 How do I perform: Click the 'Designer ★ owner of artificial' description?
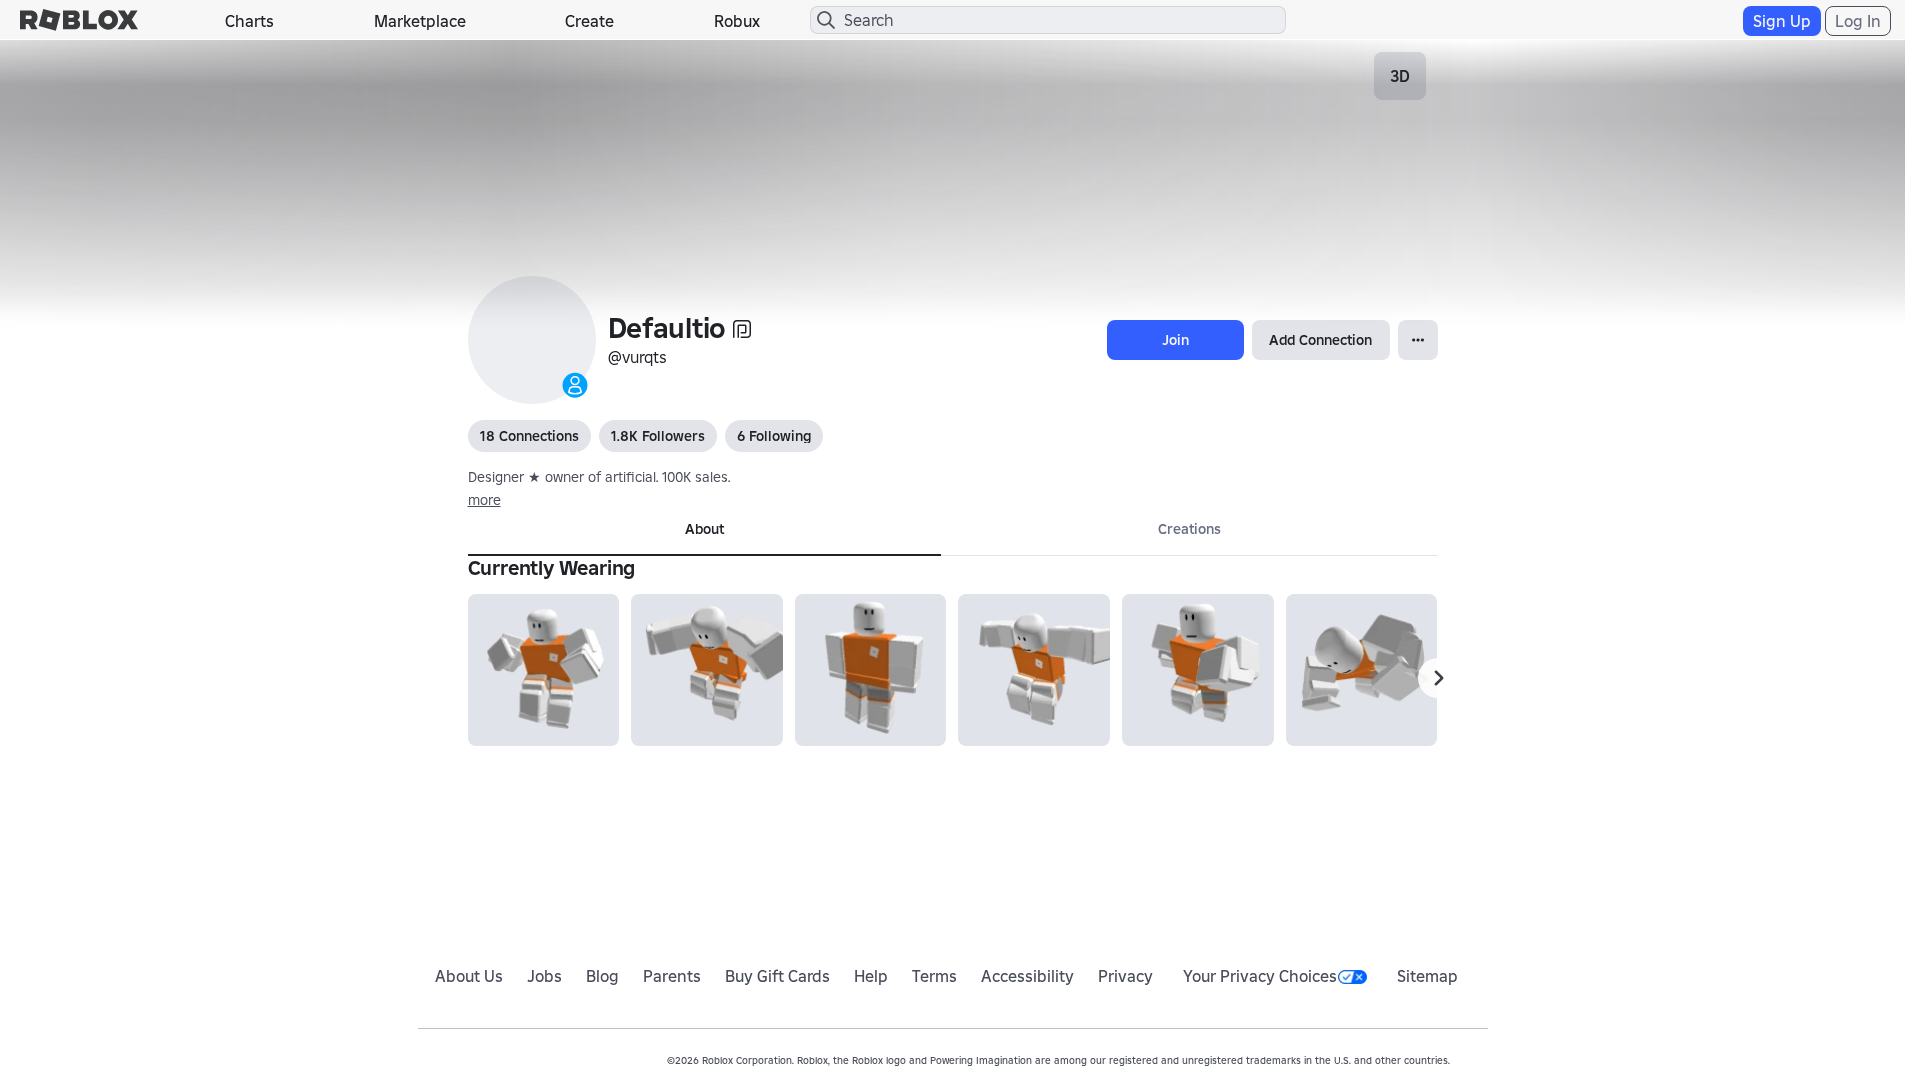point(599,477)
